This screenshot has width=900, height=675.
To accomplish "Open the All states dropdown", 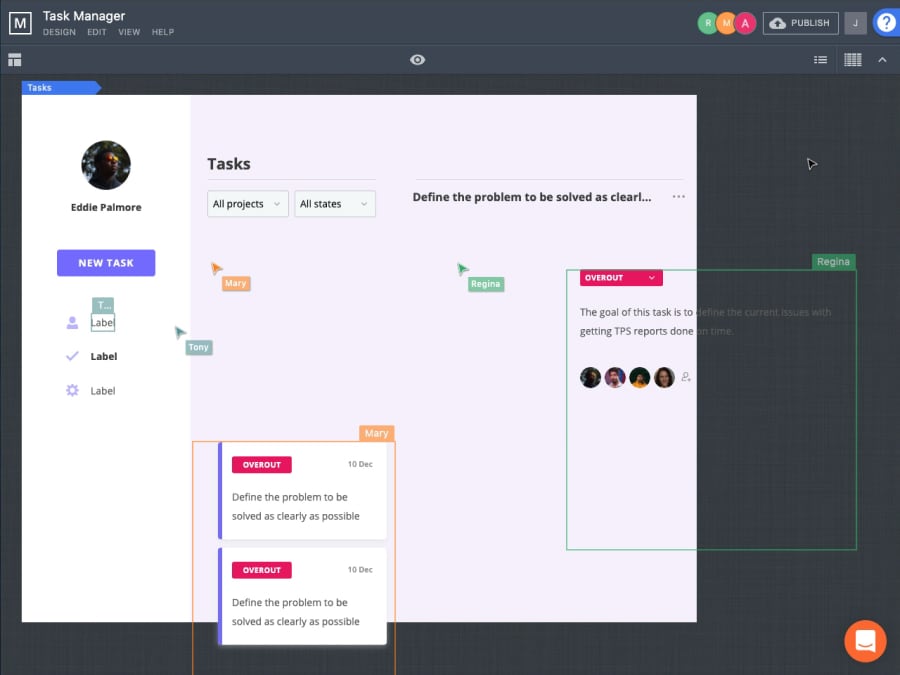I will 334,204.
